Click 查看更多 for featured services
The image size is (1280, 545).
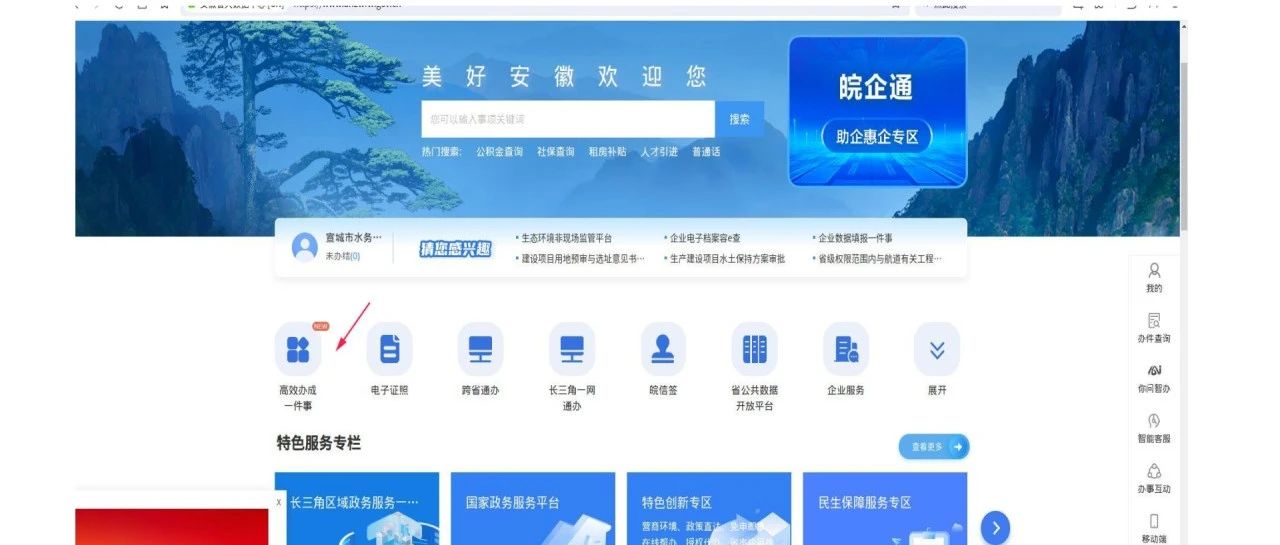(x=934, y=447)
